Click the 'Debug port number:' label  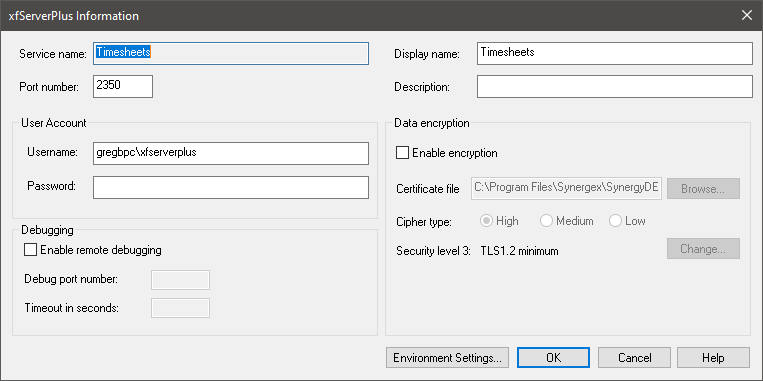pos(71,279)
